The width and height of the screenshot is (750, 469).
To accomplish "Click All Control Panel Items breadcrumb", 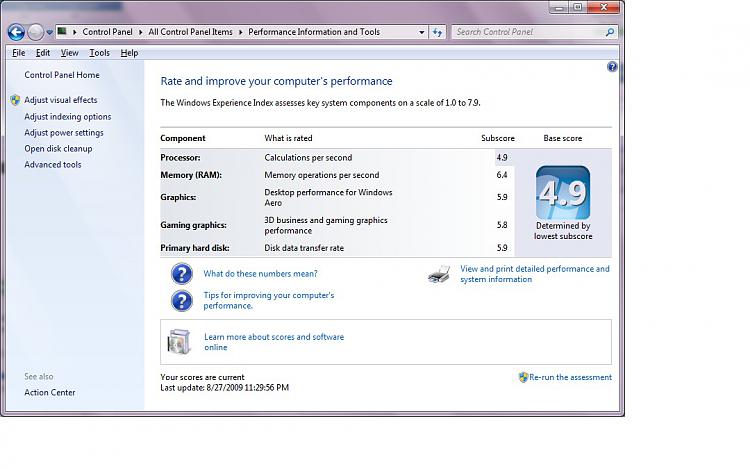I will [190, 32].
